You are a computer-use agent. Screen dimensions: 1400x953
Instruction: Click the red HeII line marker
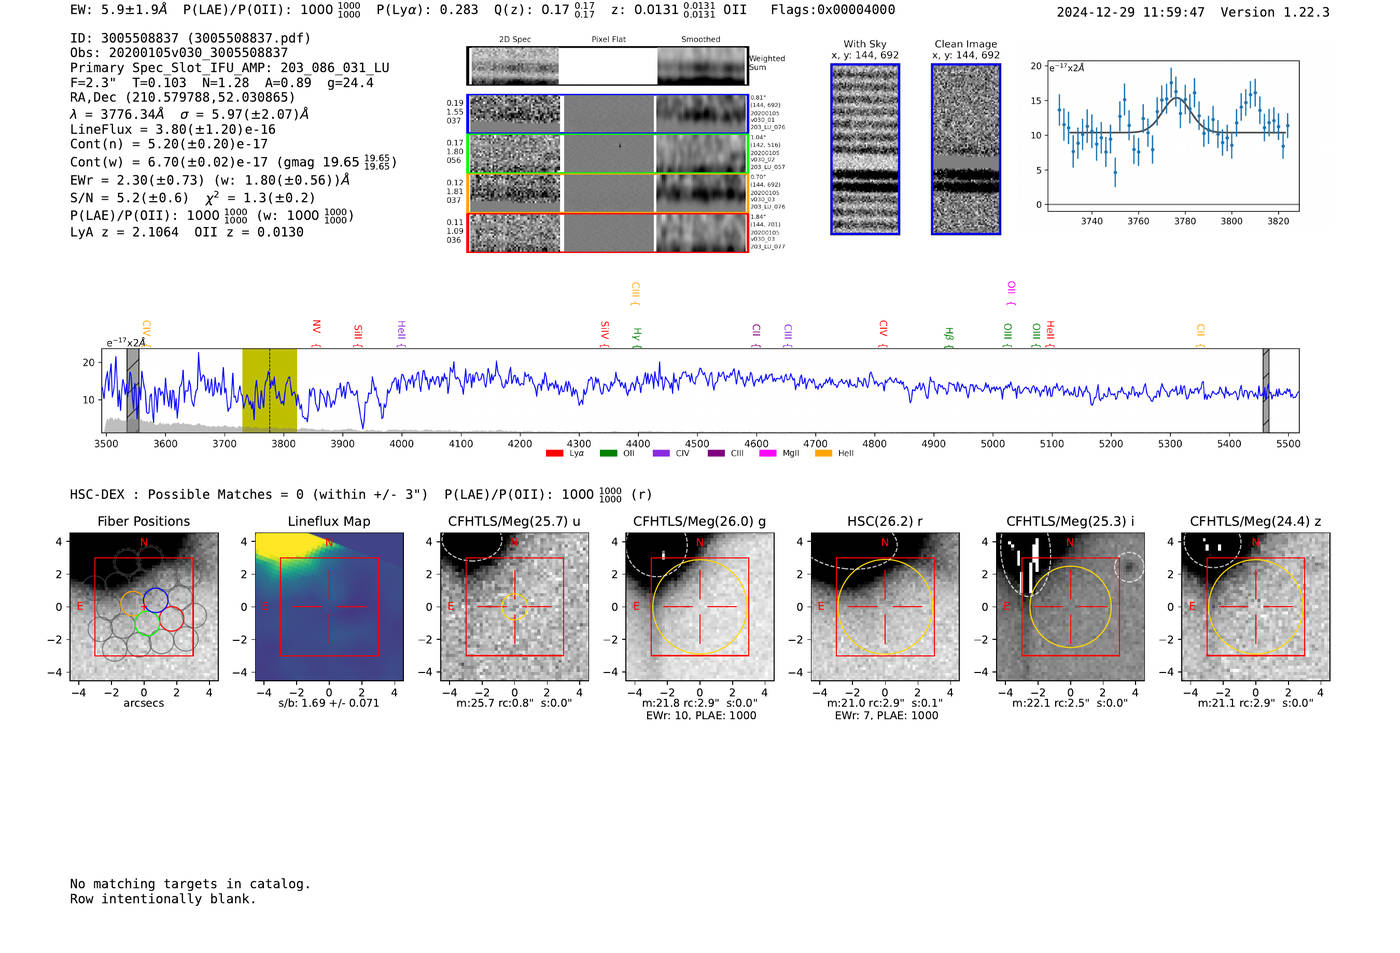[x=1050, y=334]
